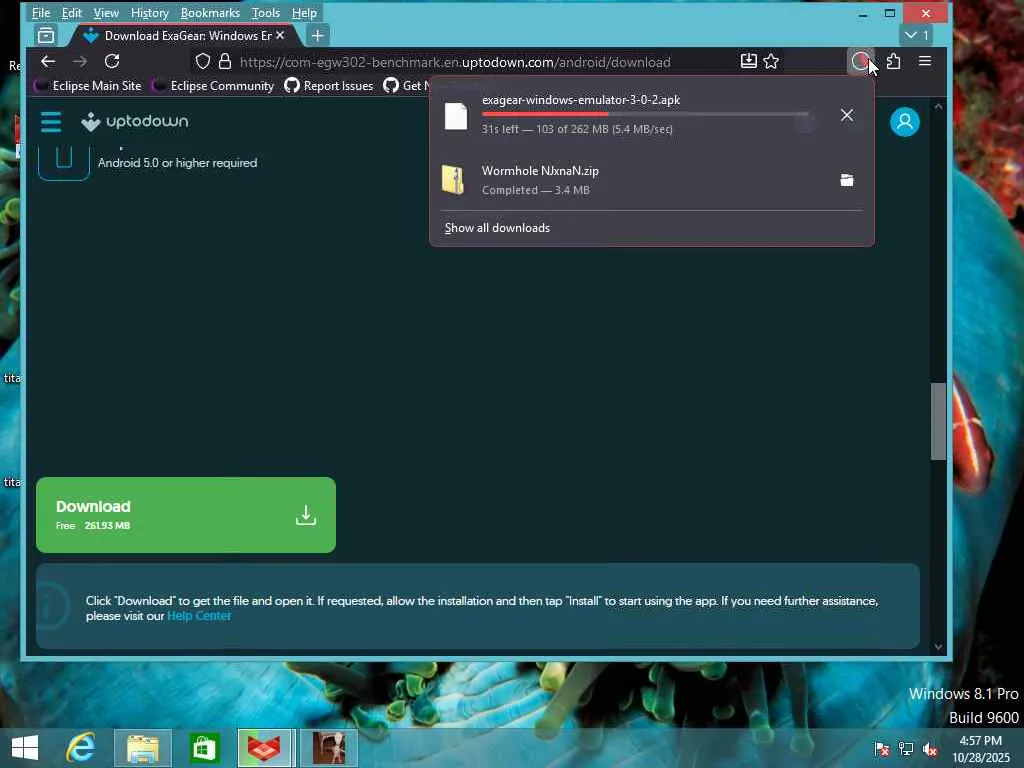Click the page vertical scrollbar thumb
This screenshot has width=1024, height=768.
[938, 422]
